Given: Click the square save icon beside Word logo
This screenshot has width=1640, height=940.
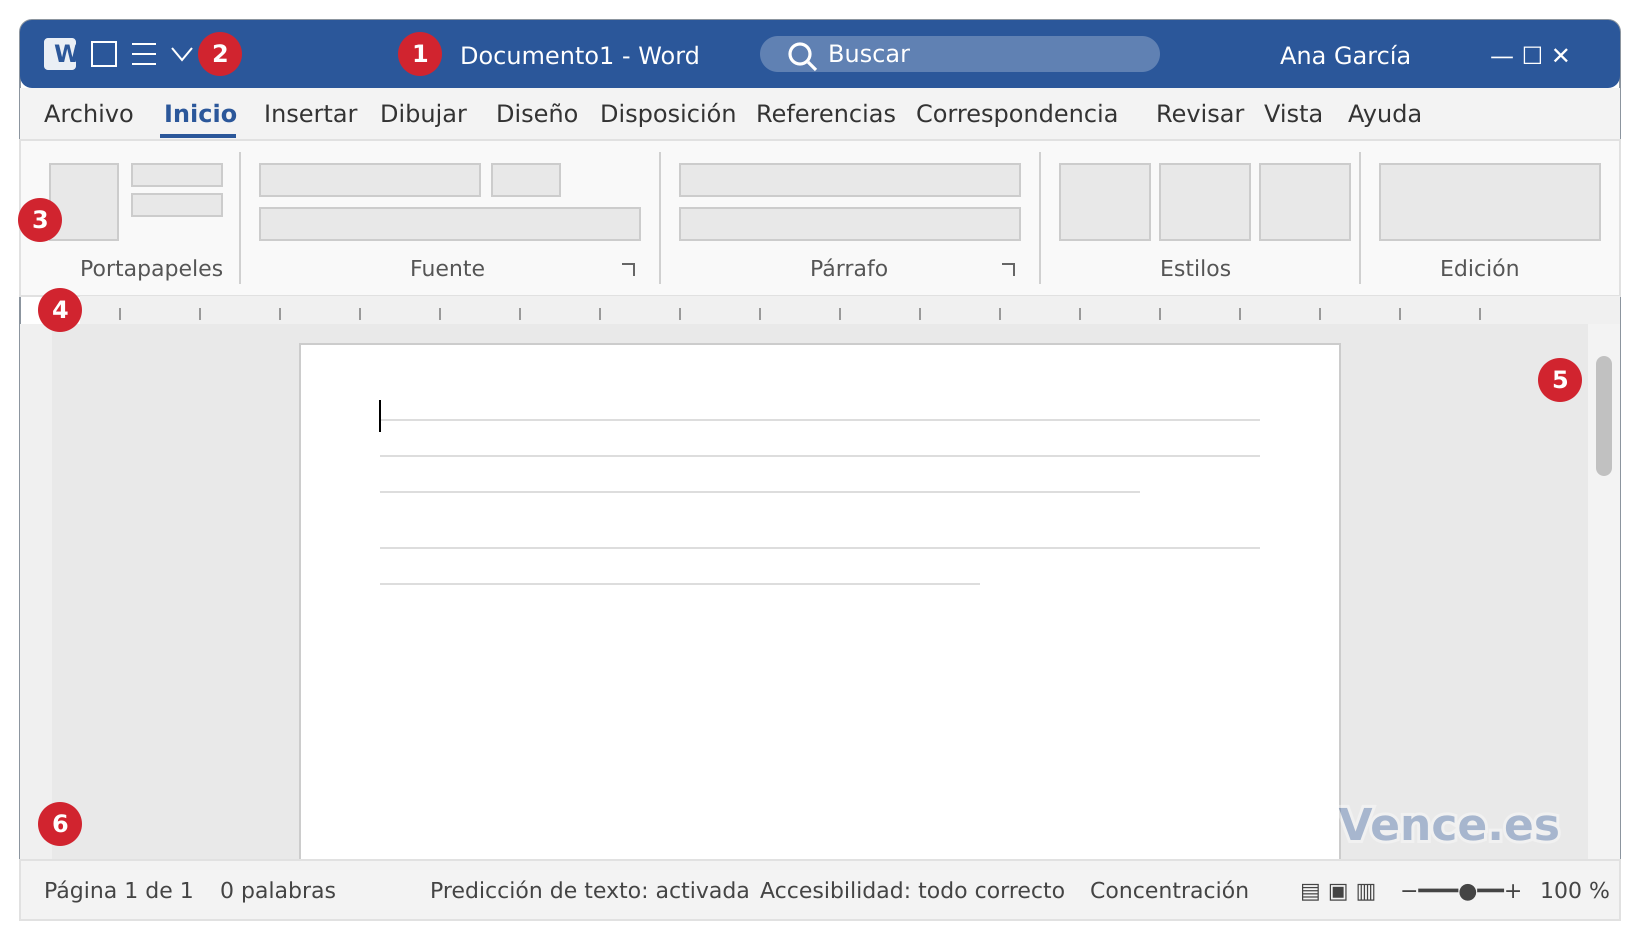Looking at the screenshot, I should coord(104,54).
